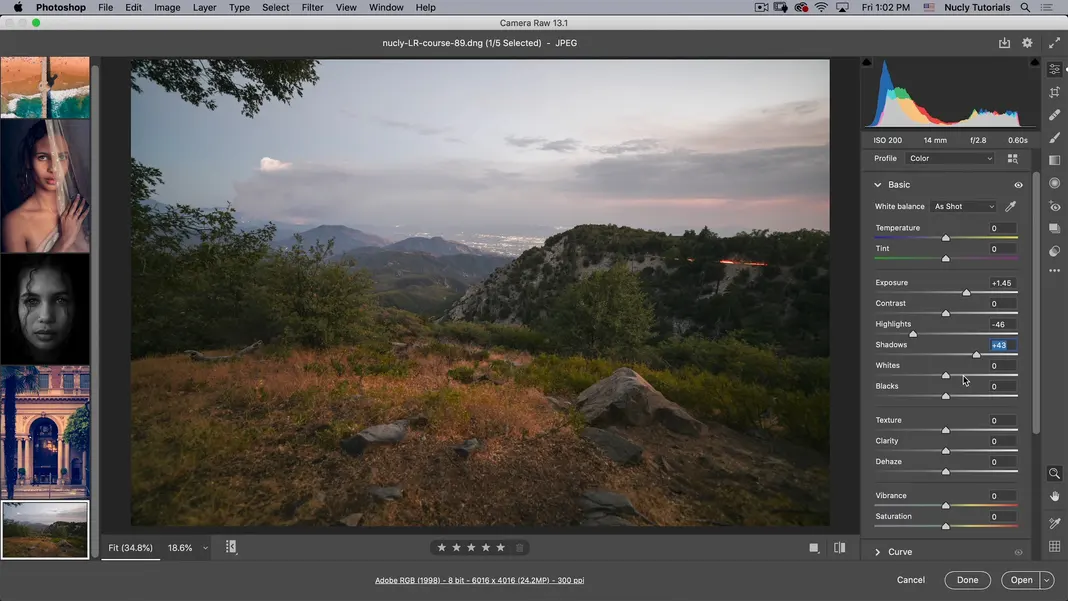Select the color portrait woman thumbnail
The width and height of the screenshot is (1068, 601).
tap(45, 186)
